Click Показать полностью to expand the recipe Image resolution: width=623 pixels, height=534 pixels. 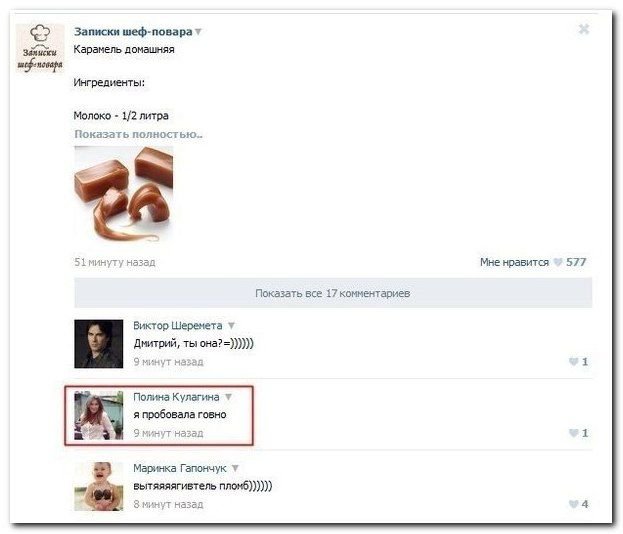138,134
